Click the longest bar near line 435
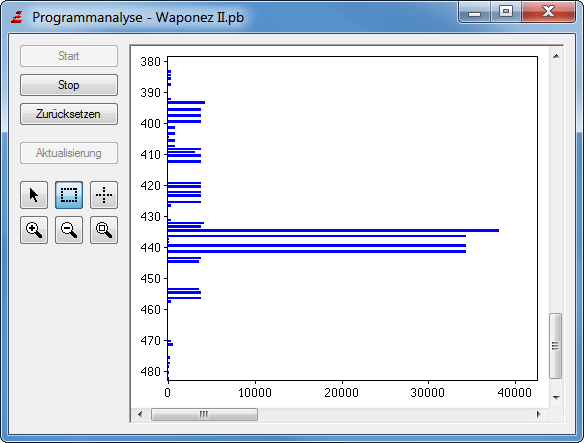The width and height of the screenshot is (584, 443). click(x=333, y=231)
